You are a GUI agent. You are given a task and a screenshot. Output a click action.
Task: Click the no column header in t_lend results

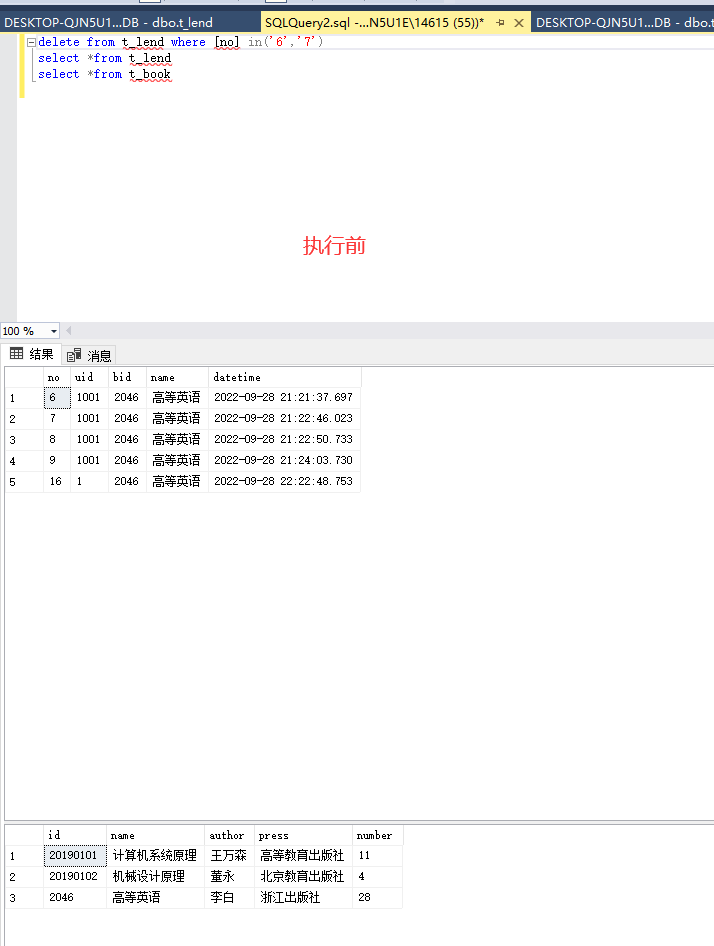(57, 378)
